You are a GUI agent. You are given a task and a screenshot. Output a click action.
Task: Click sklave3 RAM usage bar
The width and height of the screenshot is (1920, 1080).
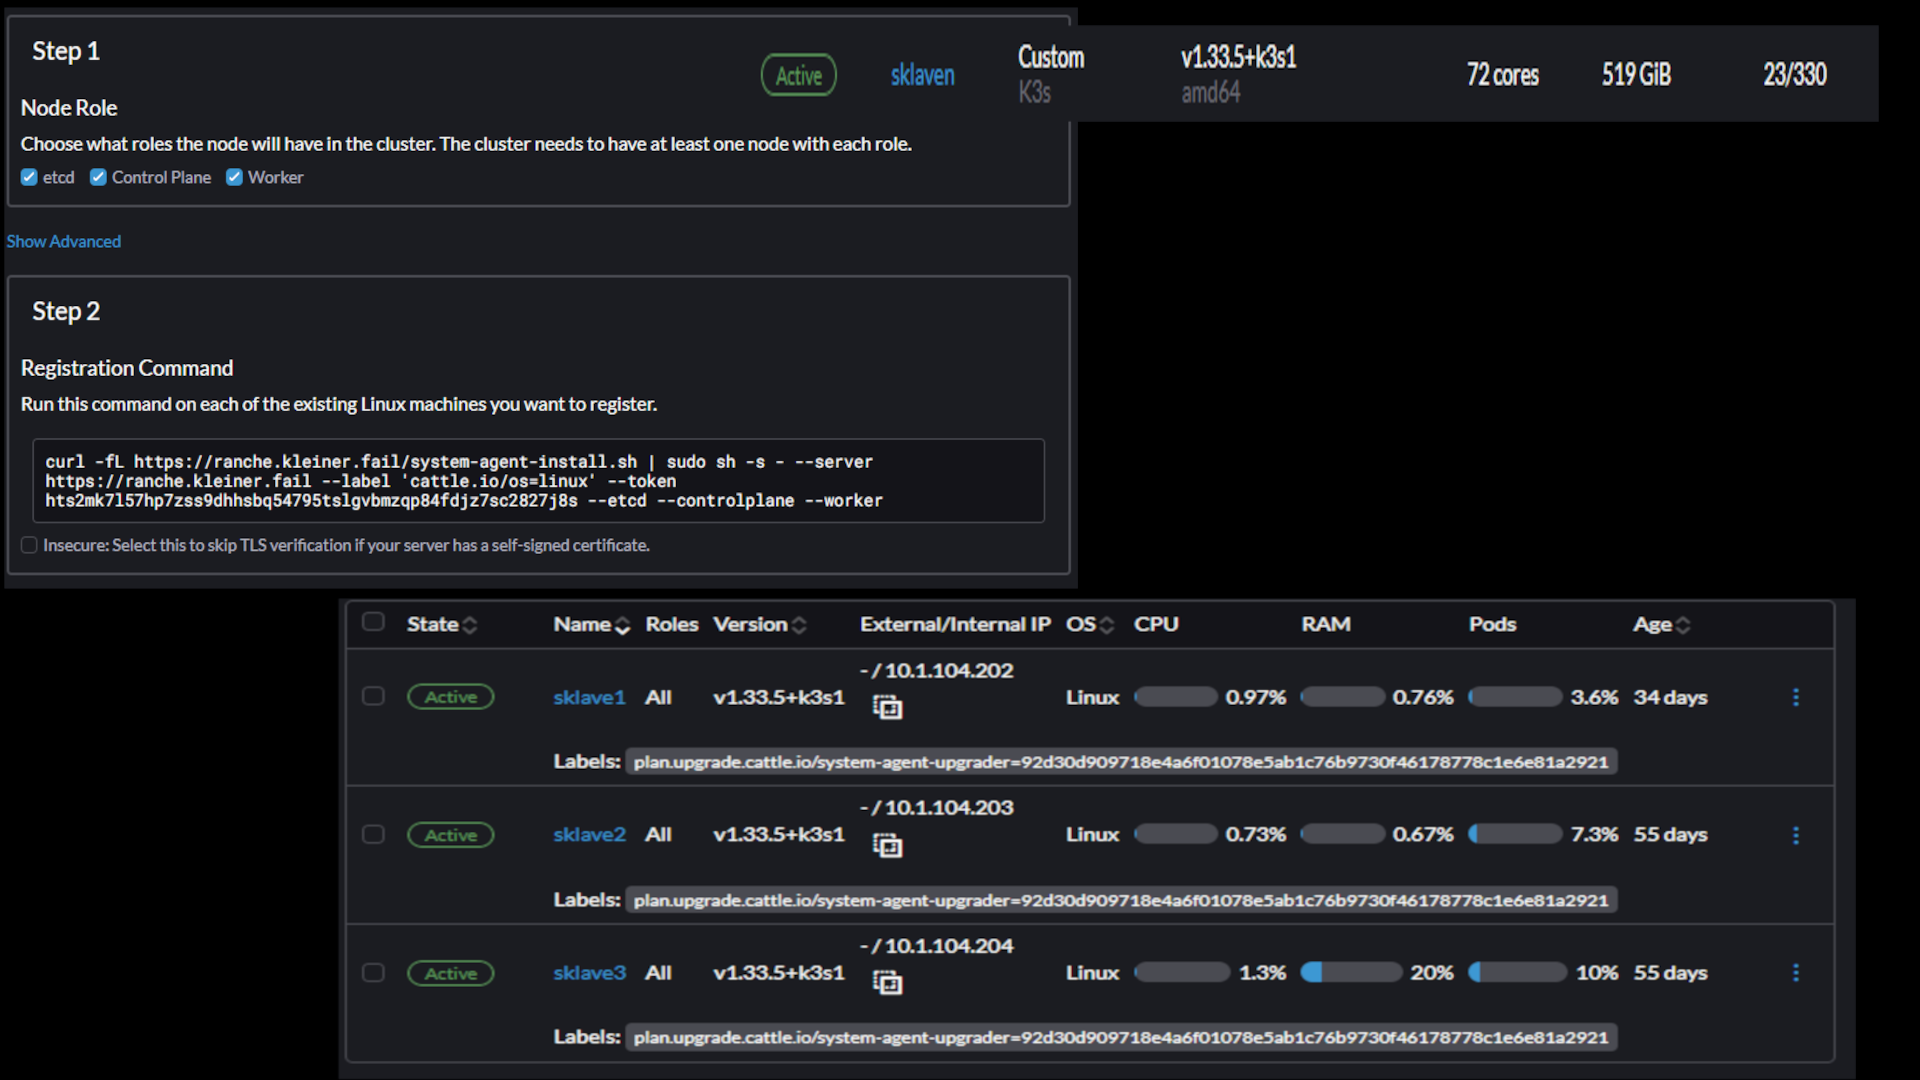(1350, 973)
